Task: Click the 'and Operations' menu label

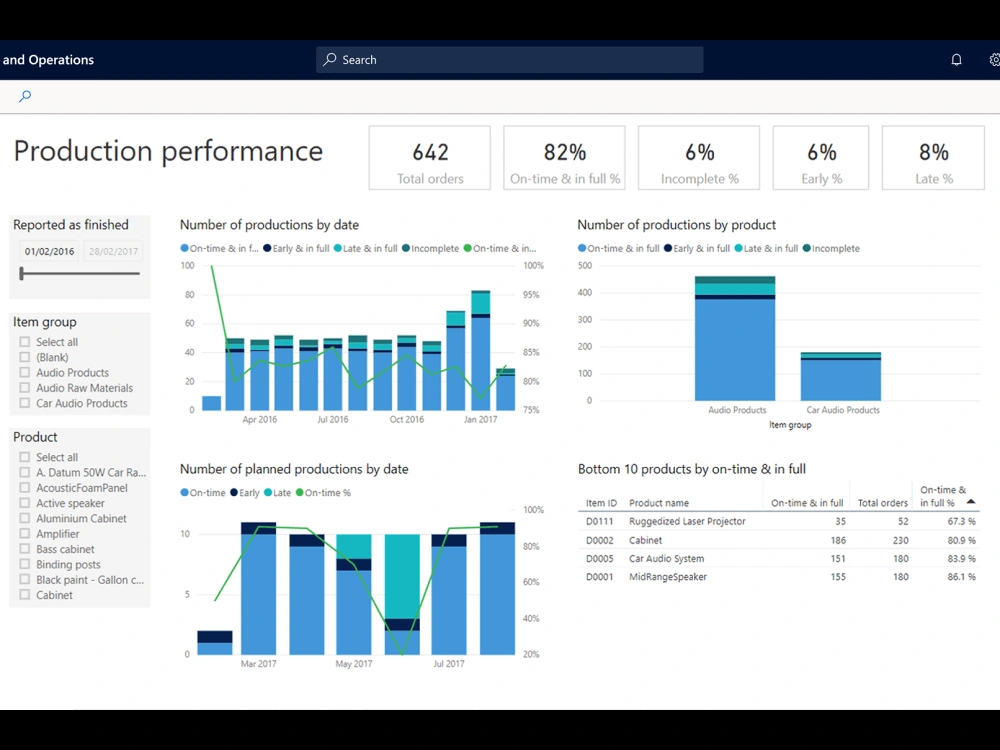Action: coord(48,59)
